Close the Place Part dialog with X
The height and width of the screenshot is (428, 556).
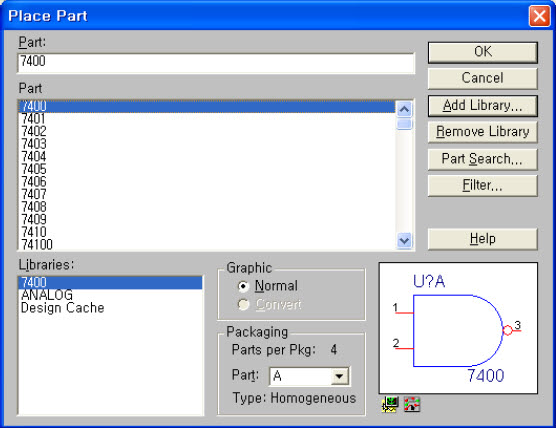pos(539,16)
